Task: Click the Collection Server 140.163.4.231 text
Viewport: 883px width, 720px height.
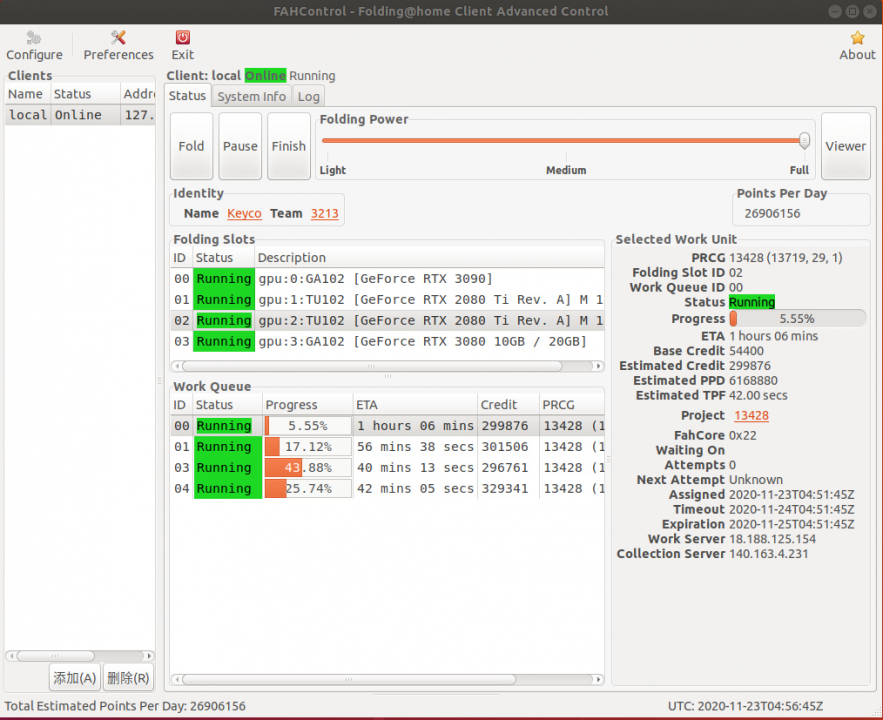Action: pos(768,553)
